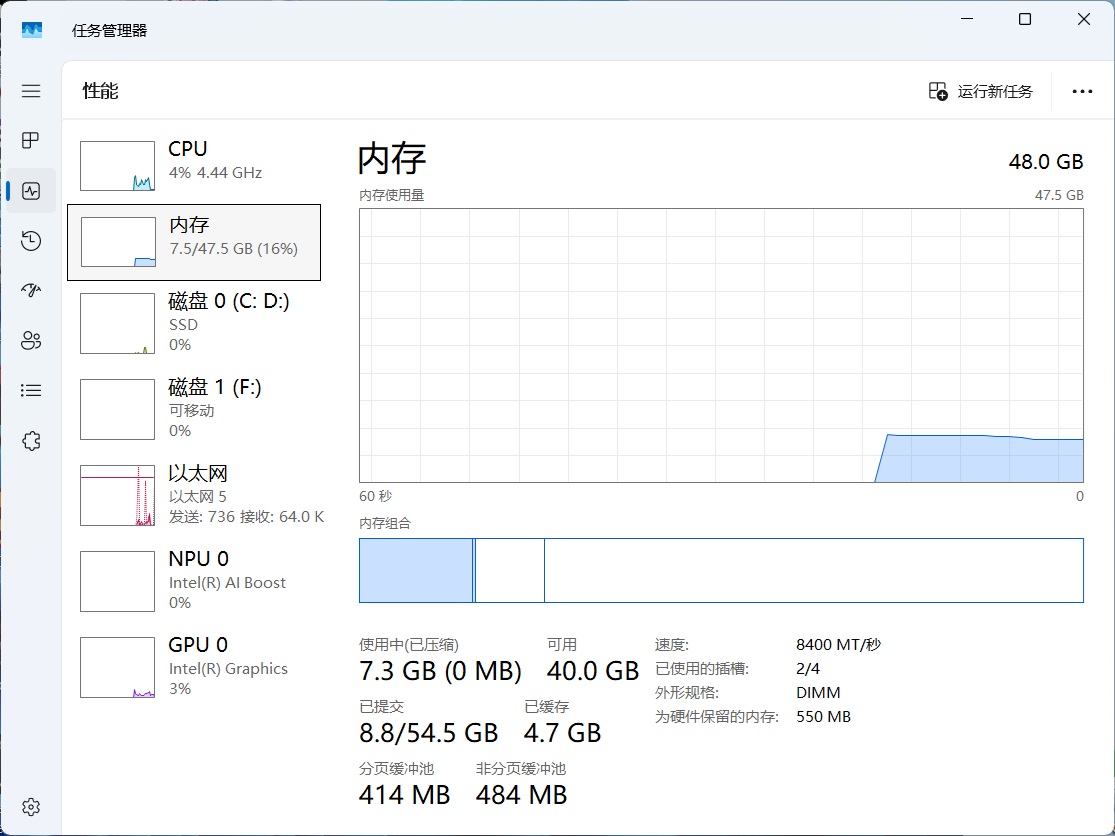
Task: Click the 任务管理器 window title
Action: (x=109, y=31)
